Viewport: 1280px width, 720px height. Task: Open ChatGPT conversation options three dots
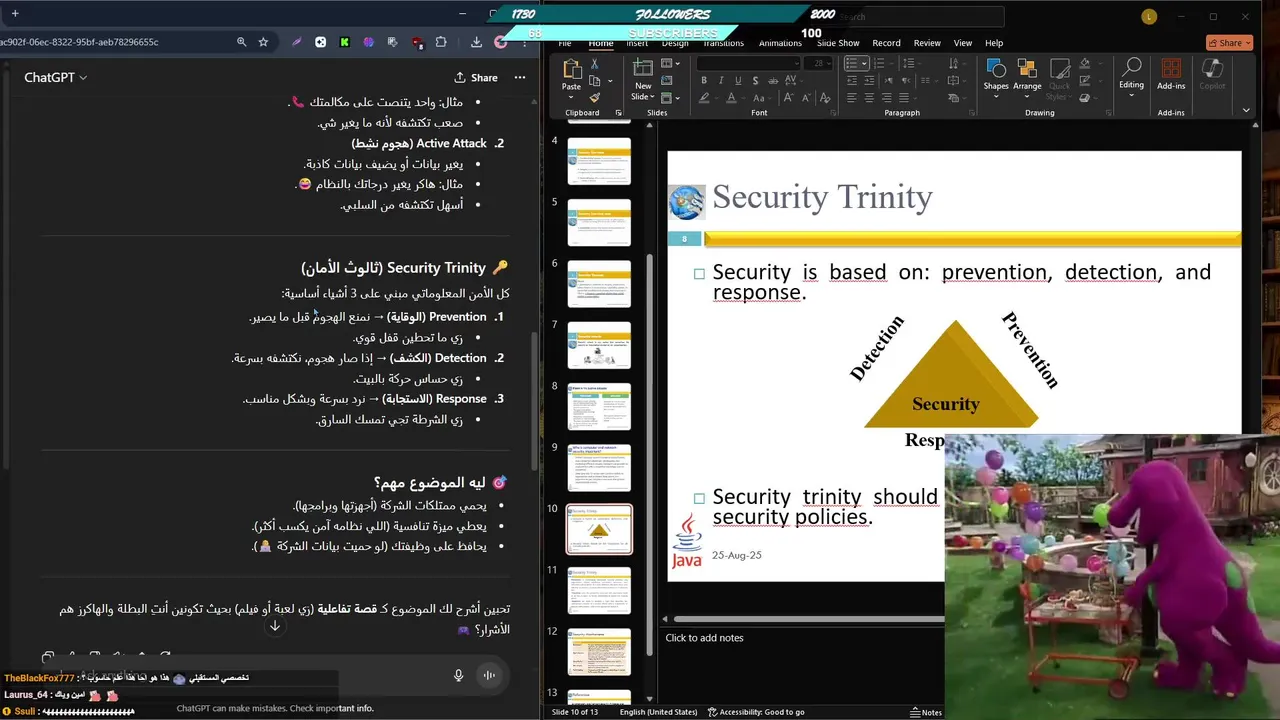click(520, 77)
